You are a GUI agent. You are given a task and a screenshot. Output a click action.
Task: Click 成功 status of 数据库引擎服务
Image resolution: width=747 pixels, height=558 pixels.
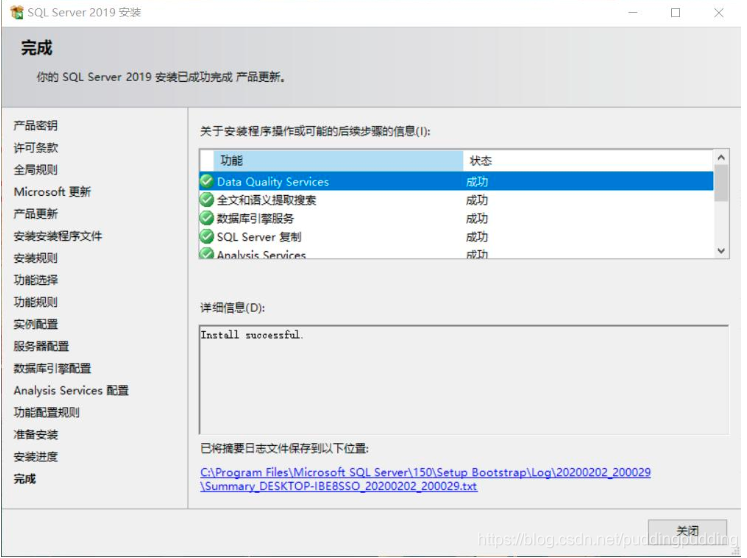477,218
